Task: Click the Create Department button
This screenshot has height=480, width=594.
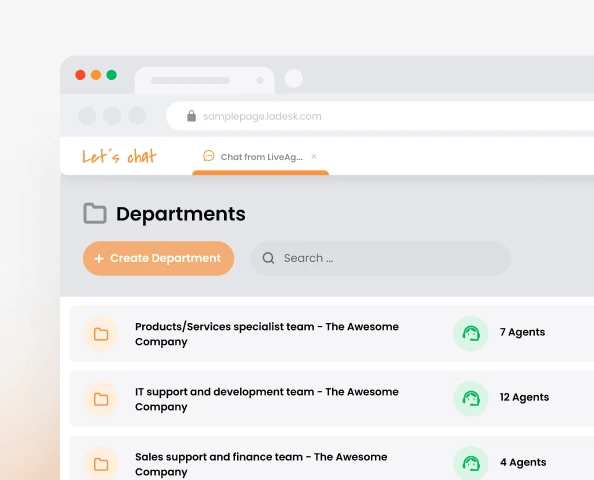Action: click(x=158, y=258)
